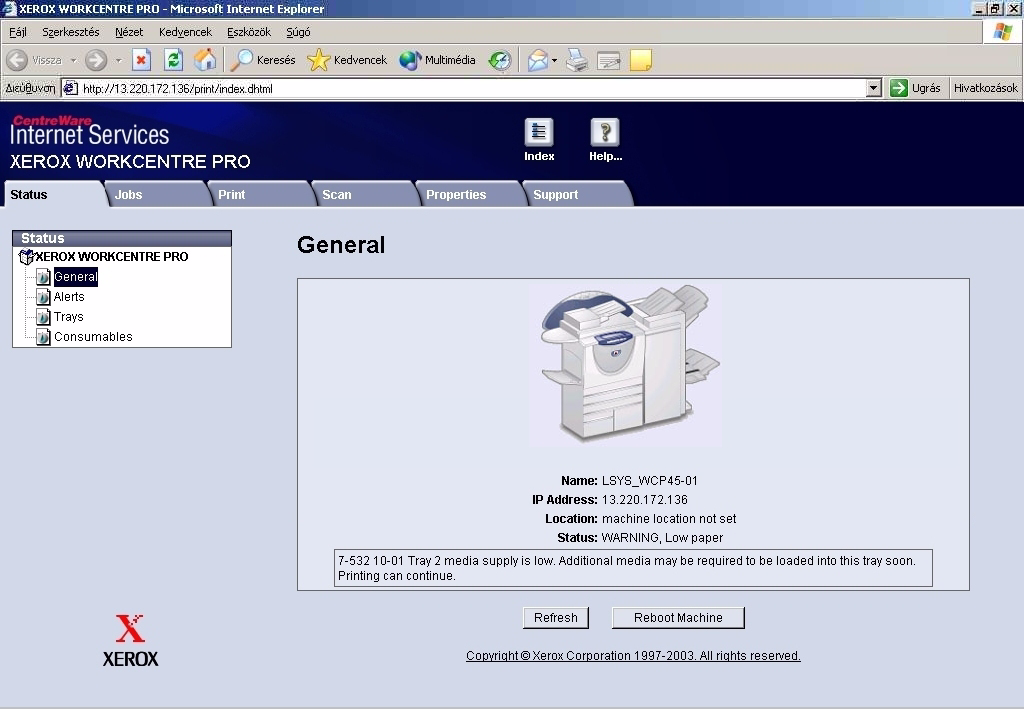Open the Súgó menu
The width and height of the screenshot is (1024, 709).
[x=298, y=32]
